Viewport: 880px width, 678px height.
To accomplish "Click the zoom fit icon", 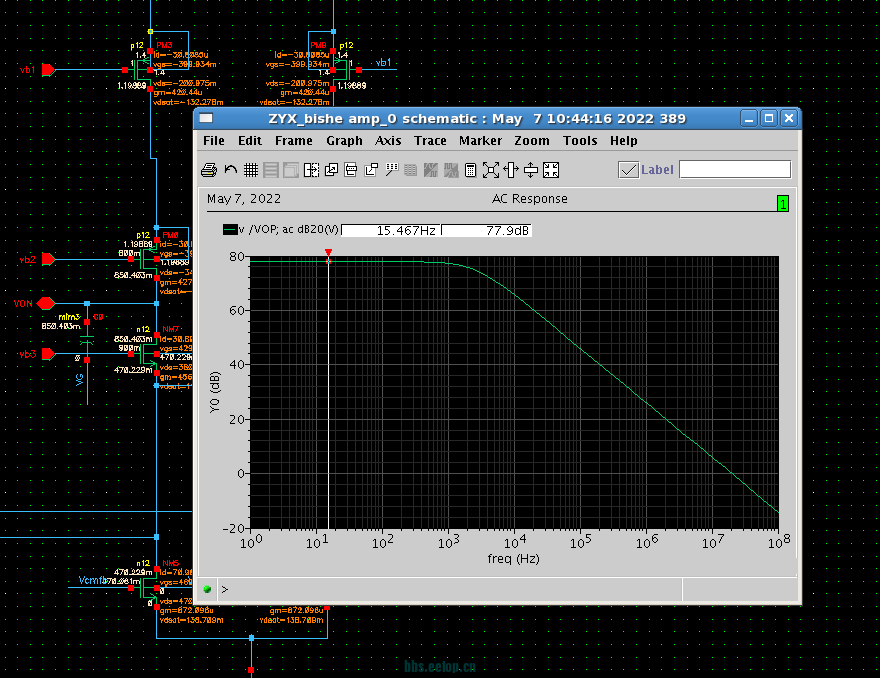I will click(x=491, y=170).
